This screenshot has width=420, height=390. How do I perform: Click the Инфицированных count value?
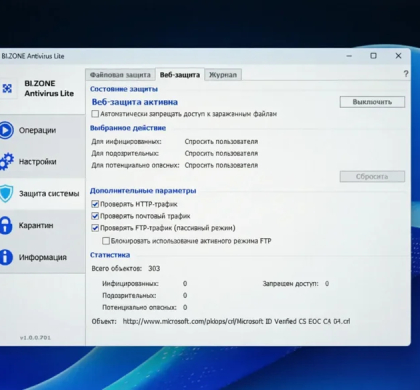point(185,284)
